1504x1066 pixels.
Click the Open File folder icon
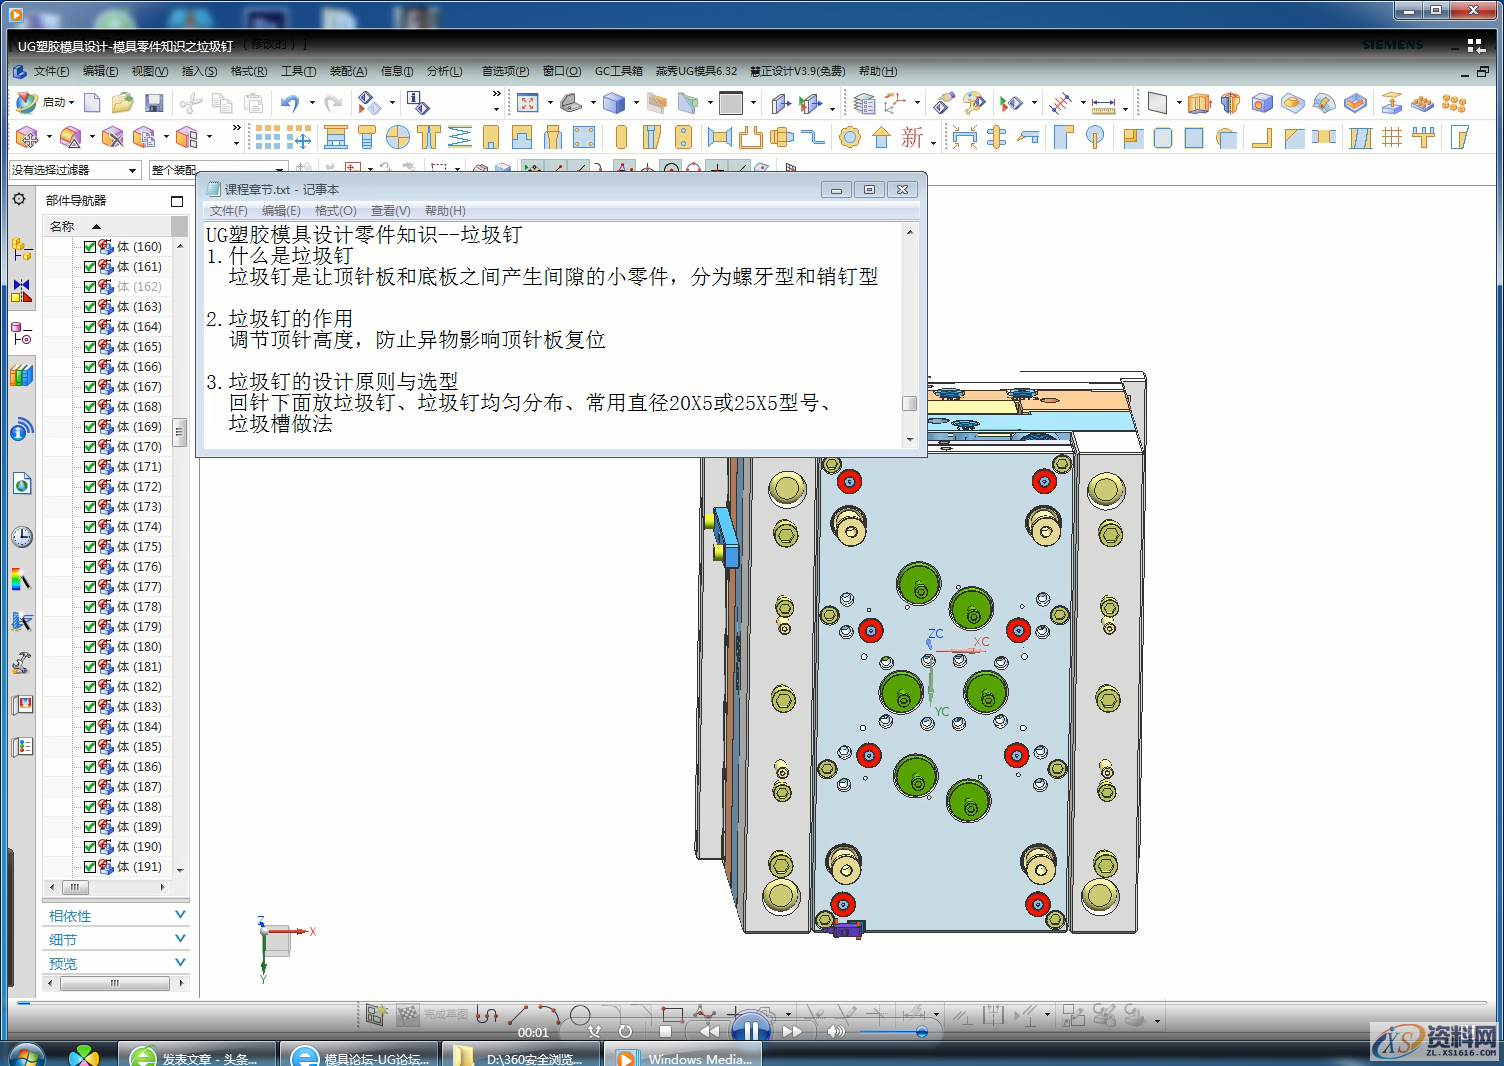click(122, 102)
